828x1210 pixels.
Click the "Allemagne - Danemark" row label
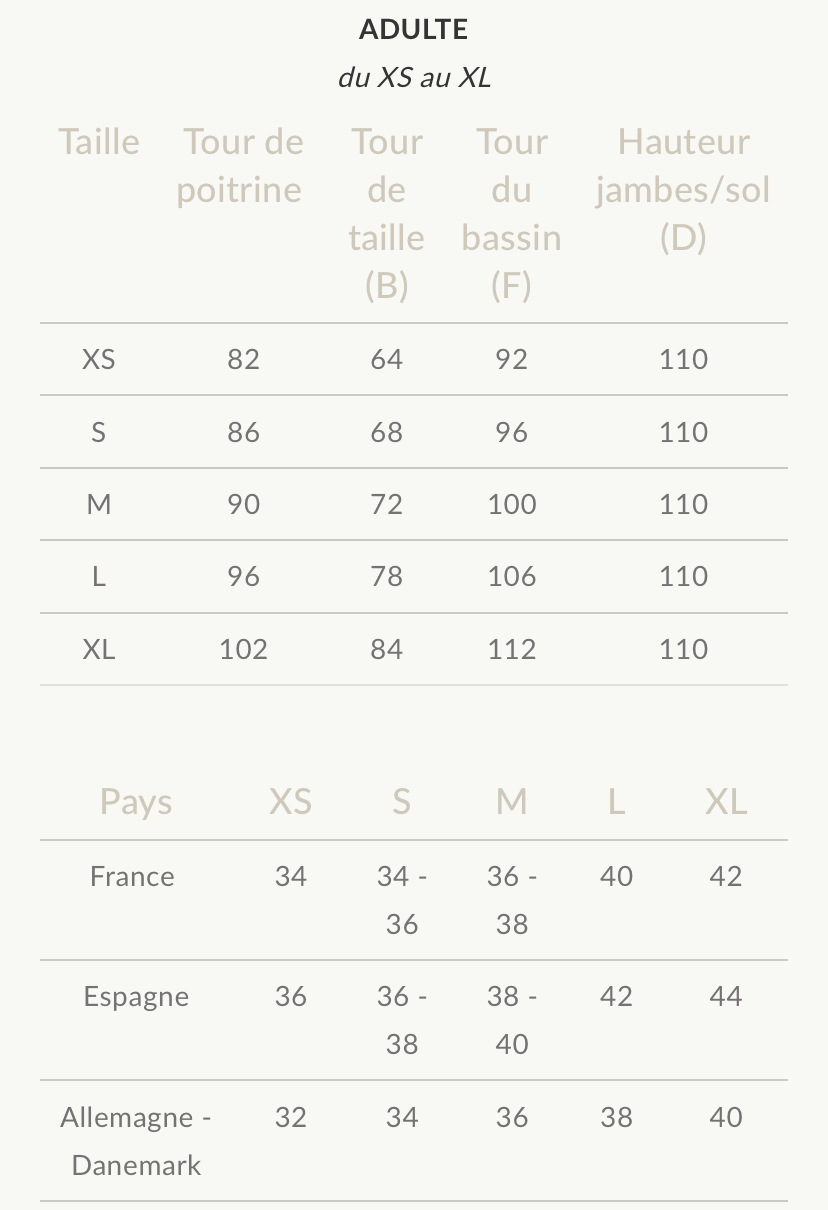(136, 1141)
